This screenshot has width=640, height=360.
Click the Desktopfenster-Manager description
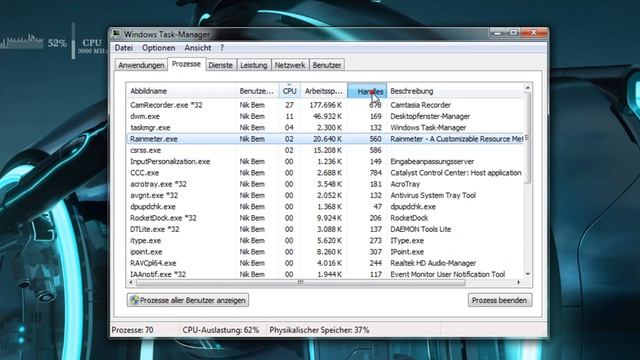430,116
